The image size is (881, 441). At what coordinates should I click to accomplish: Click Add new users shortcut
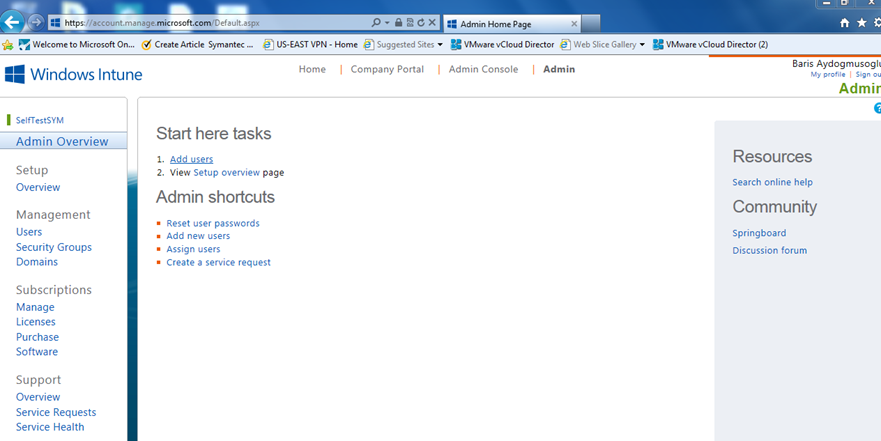pyautogui.click(x=198, y=236)
